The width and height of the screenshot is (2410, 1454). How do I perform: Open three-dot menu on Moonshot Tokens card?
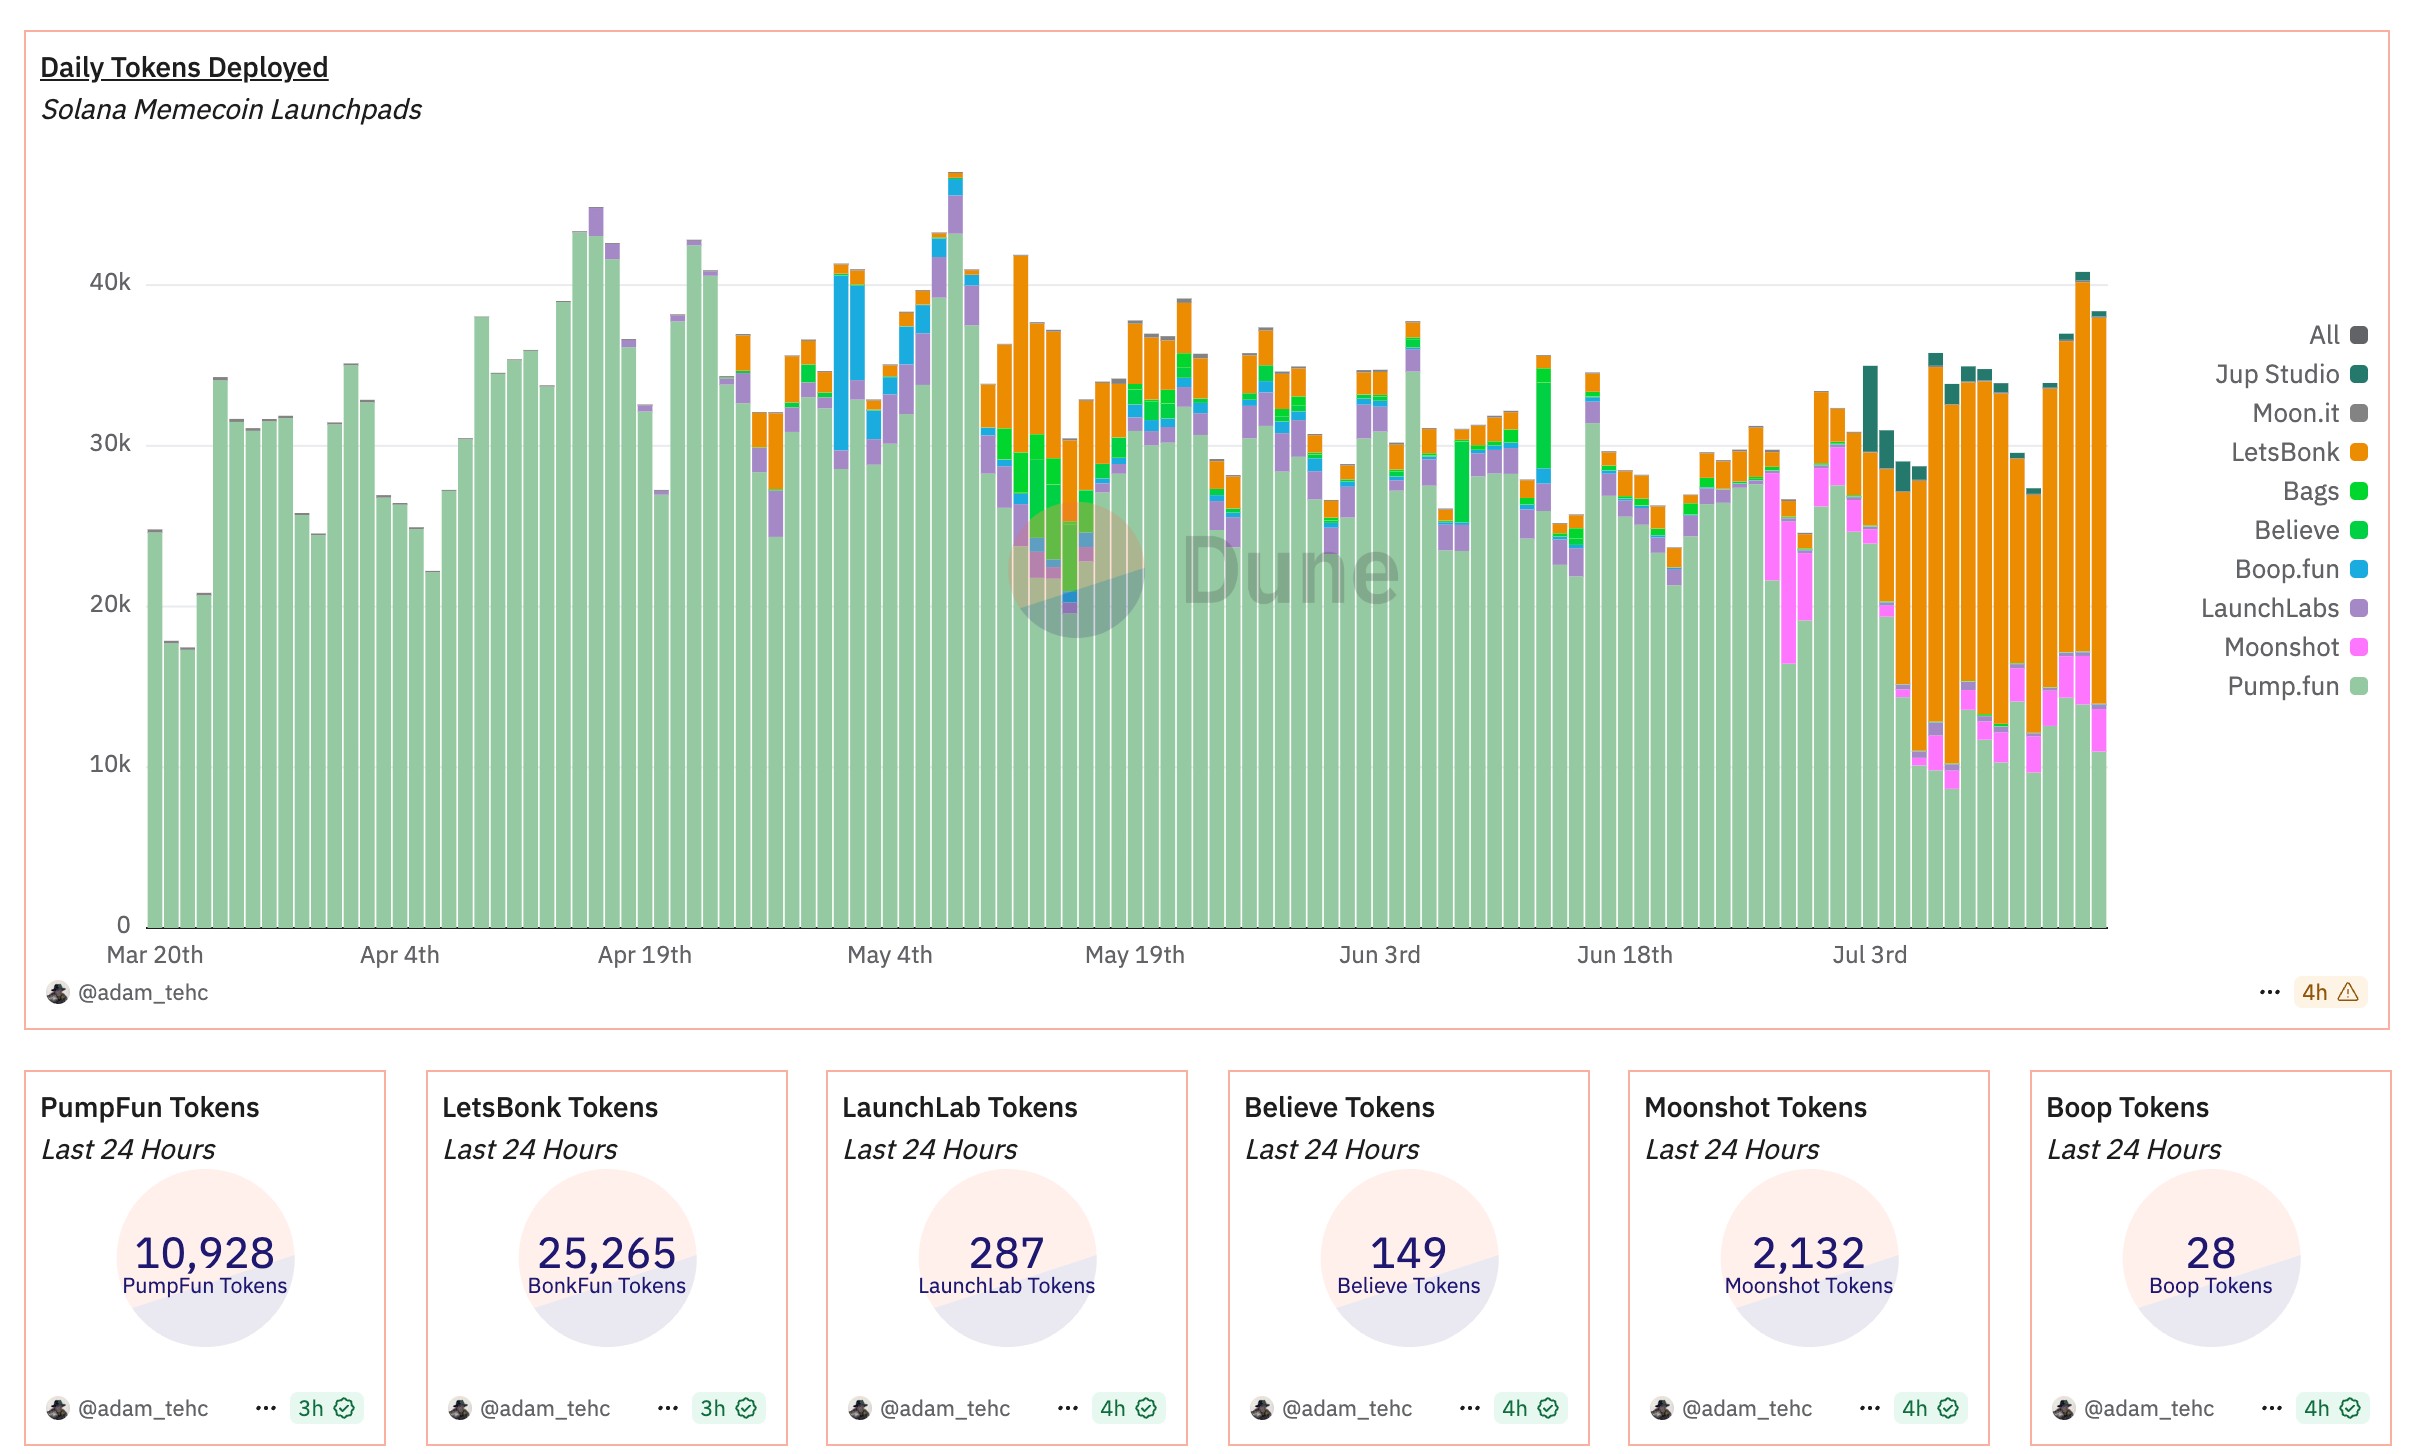pos(1869,1408)
